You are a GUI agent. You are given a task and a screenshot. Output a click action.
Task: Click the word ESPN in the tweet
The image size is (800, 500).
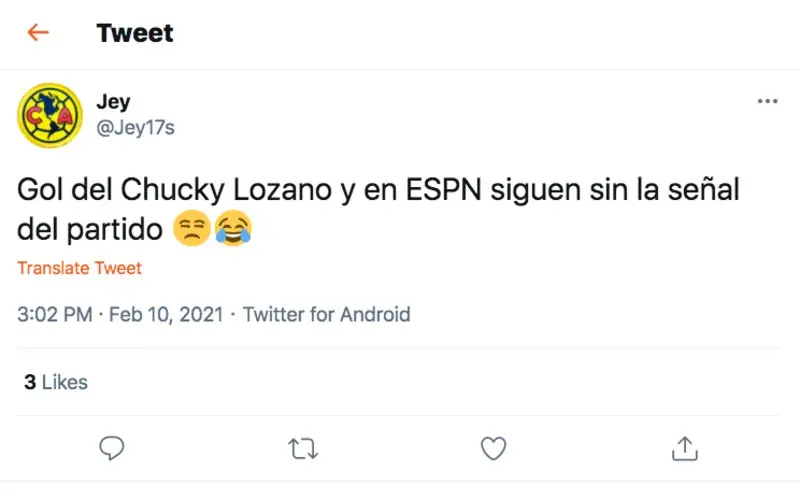tap(443, 190)
